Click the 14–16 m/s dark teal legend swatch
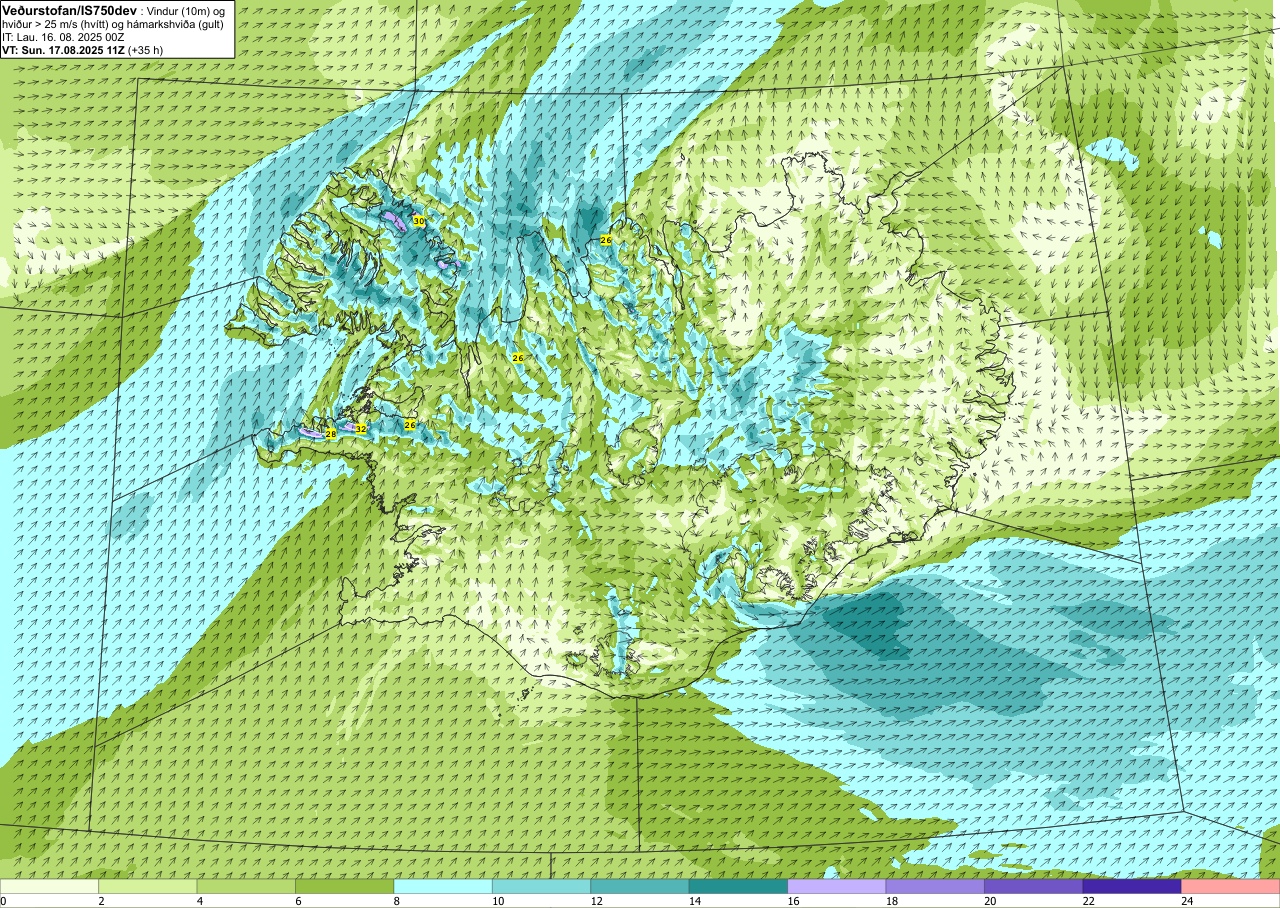1280x908 pixels. click(738, 887)
